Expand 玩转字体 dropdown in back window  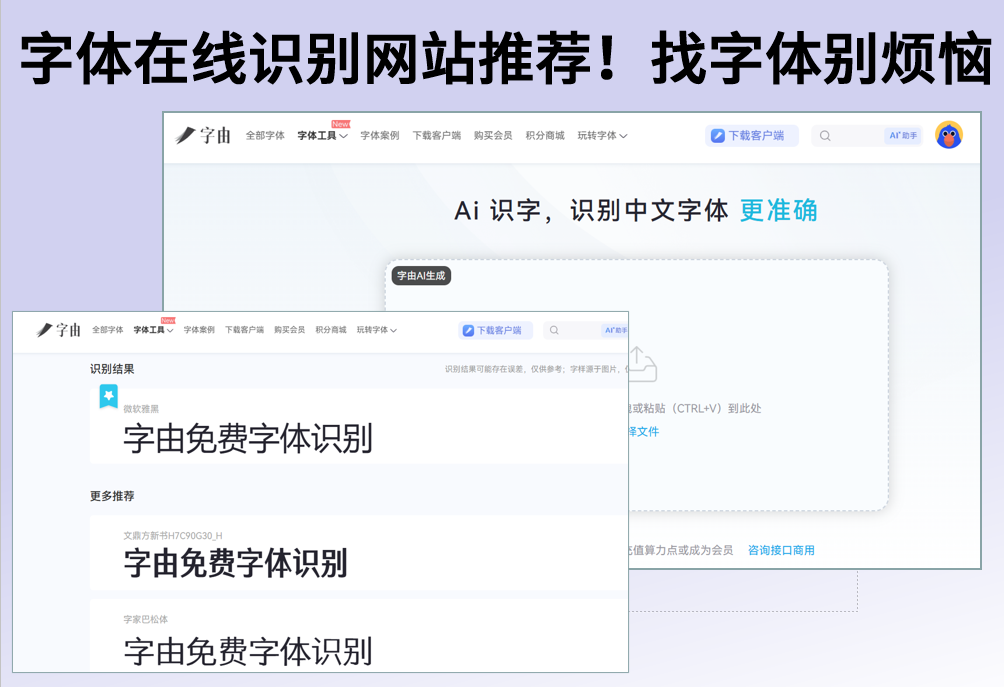[x=603, y=136]
